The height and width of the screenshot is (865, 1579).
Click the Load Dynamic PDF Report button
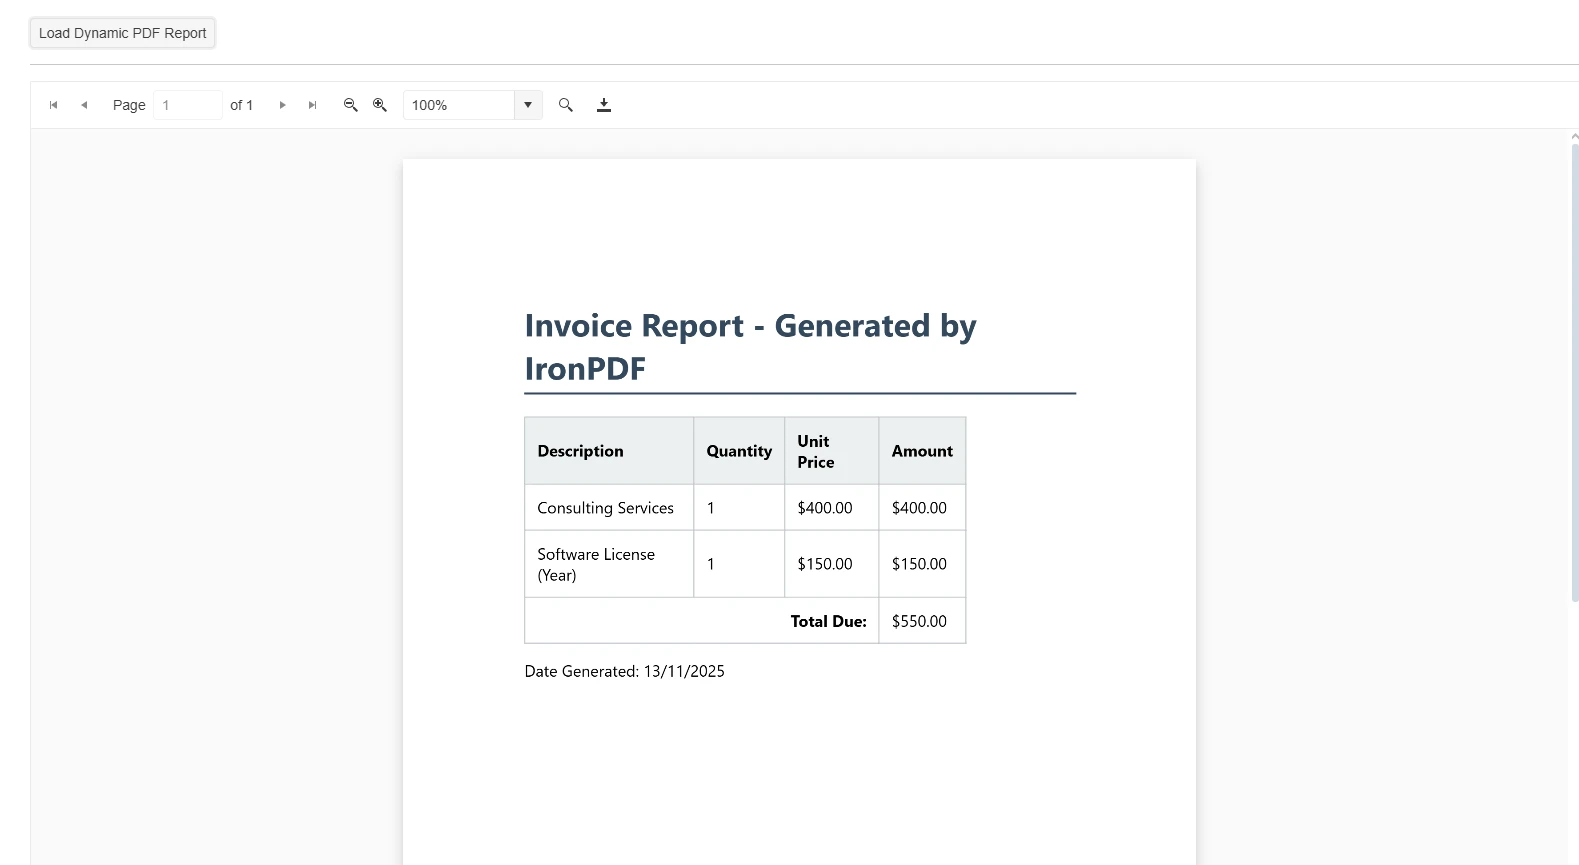pos(122,33)
